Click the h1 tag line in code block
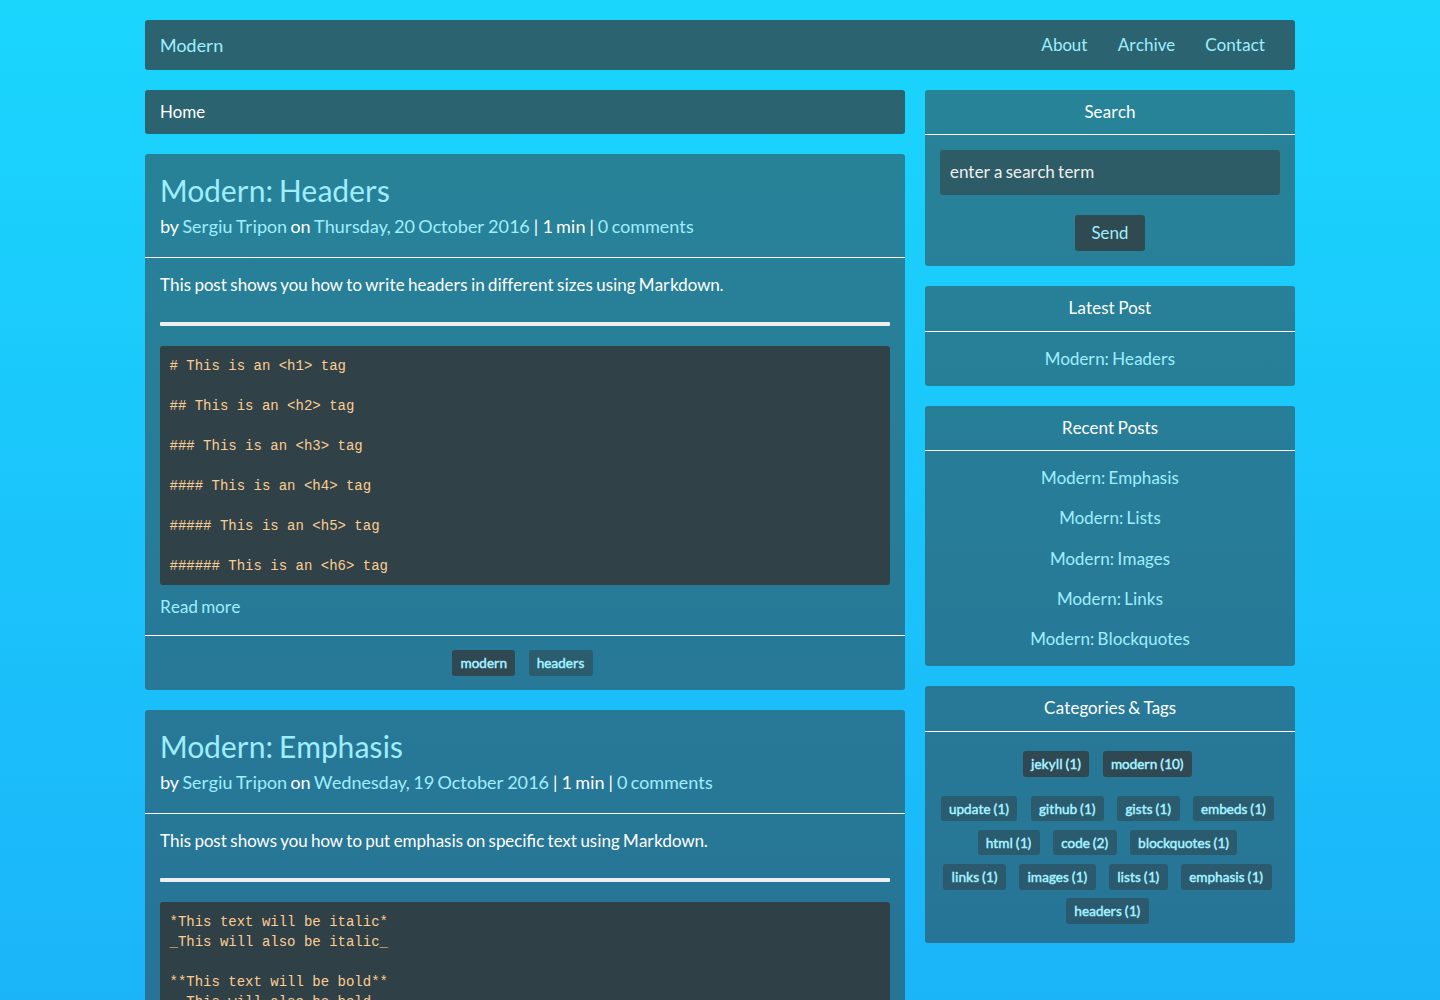1440x1000 pixels. pos(258,366)
